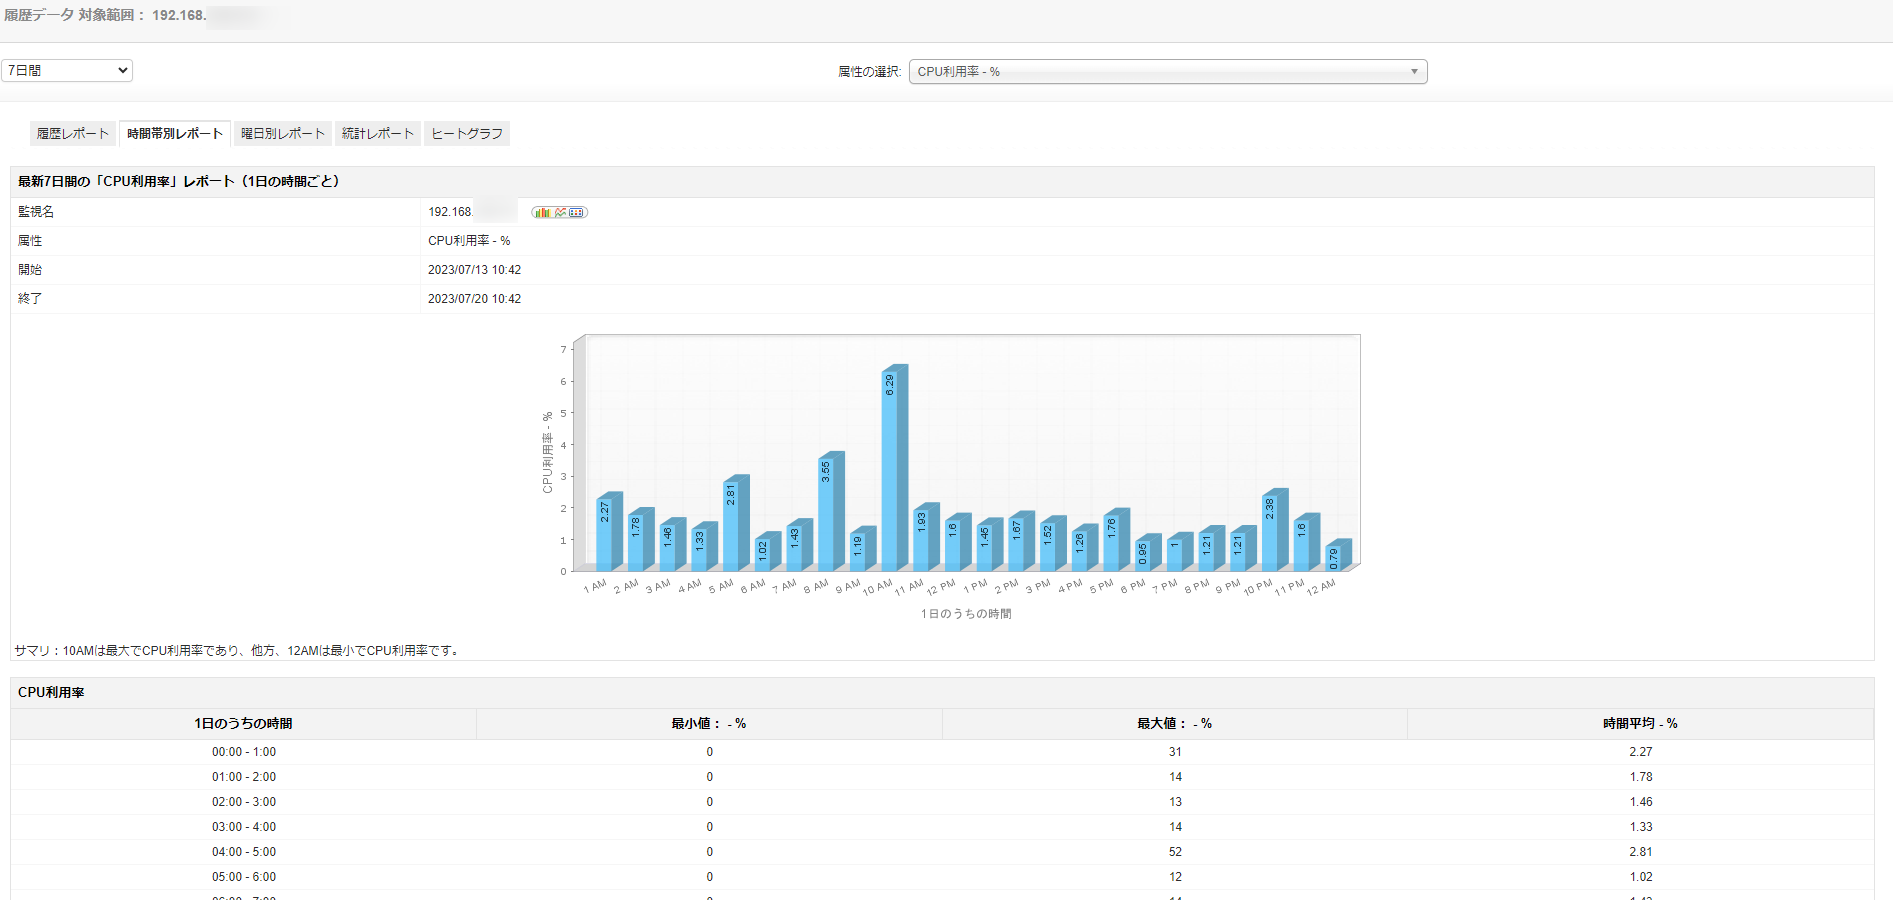This screenshot has width=1893, height=900.
Task: Click the 12 AM bar showing 0.79
Action: [x=1338, y=555]
